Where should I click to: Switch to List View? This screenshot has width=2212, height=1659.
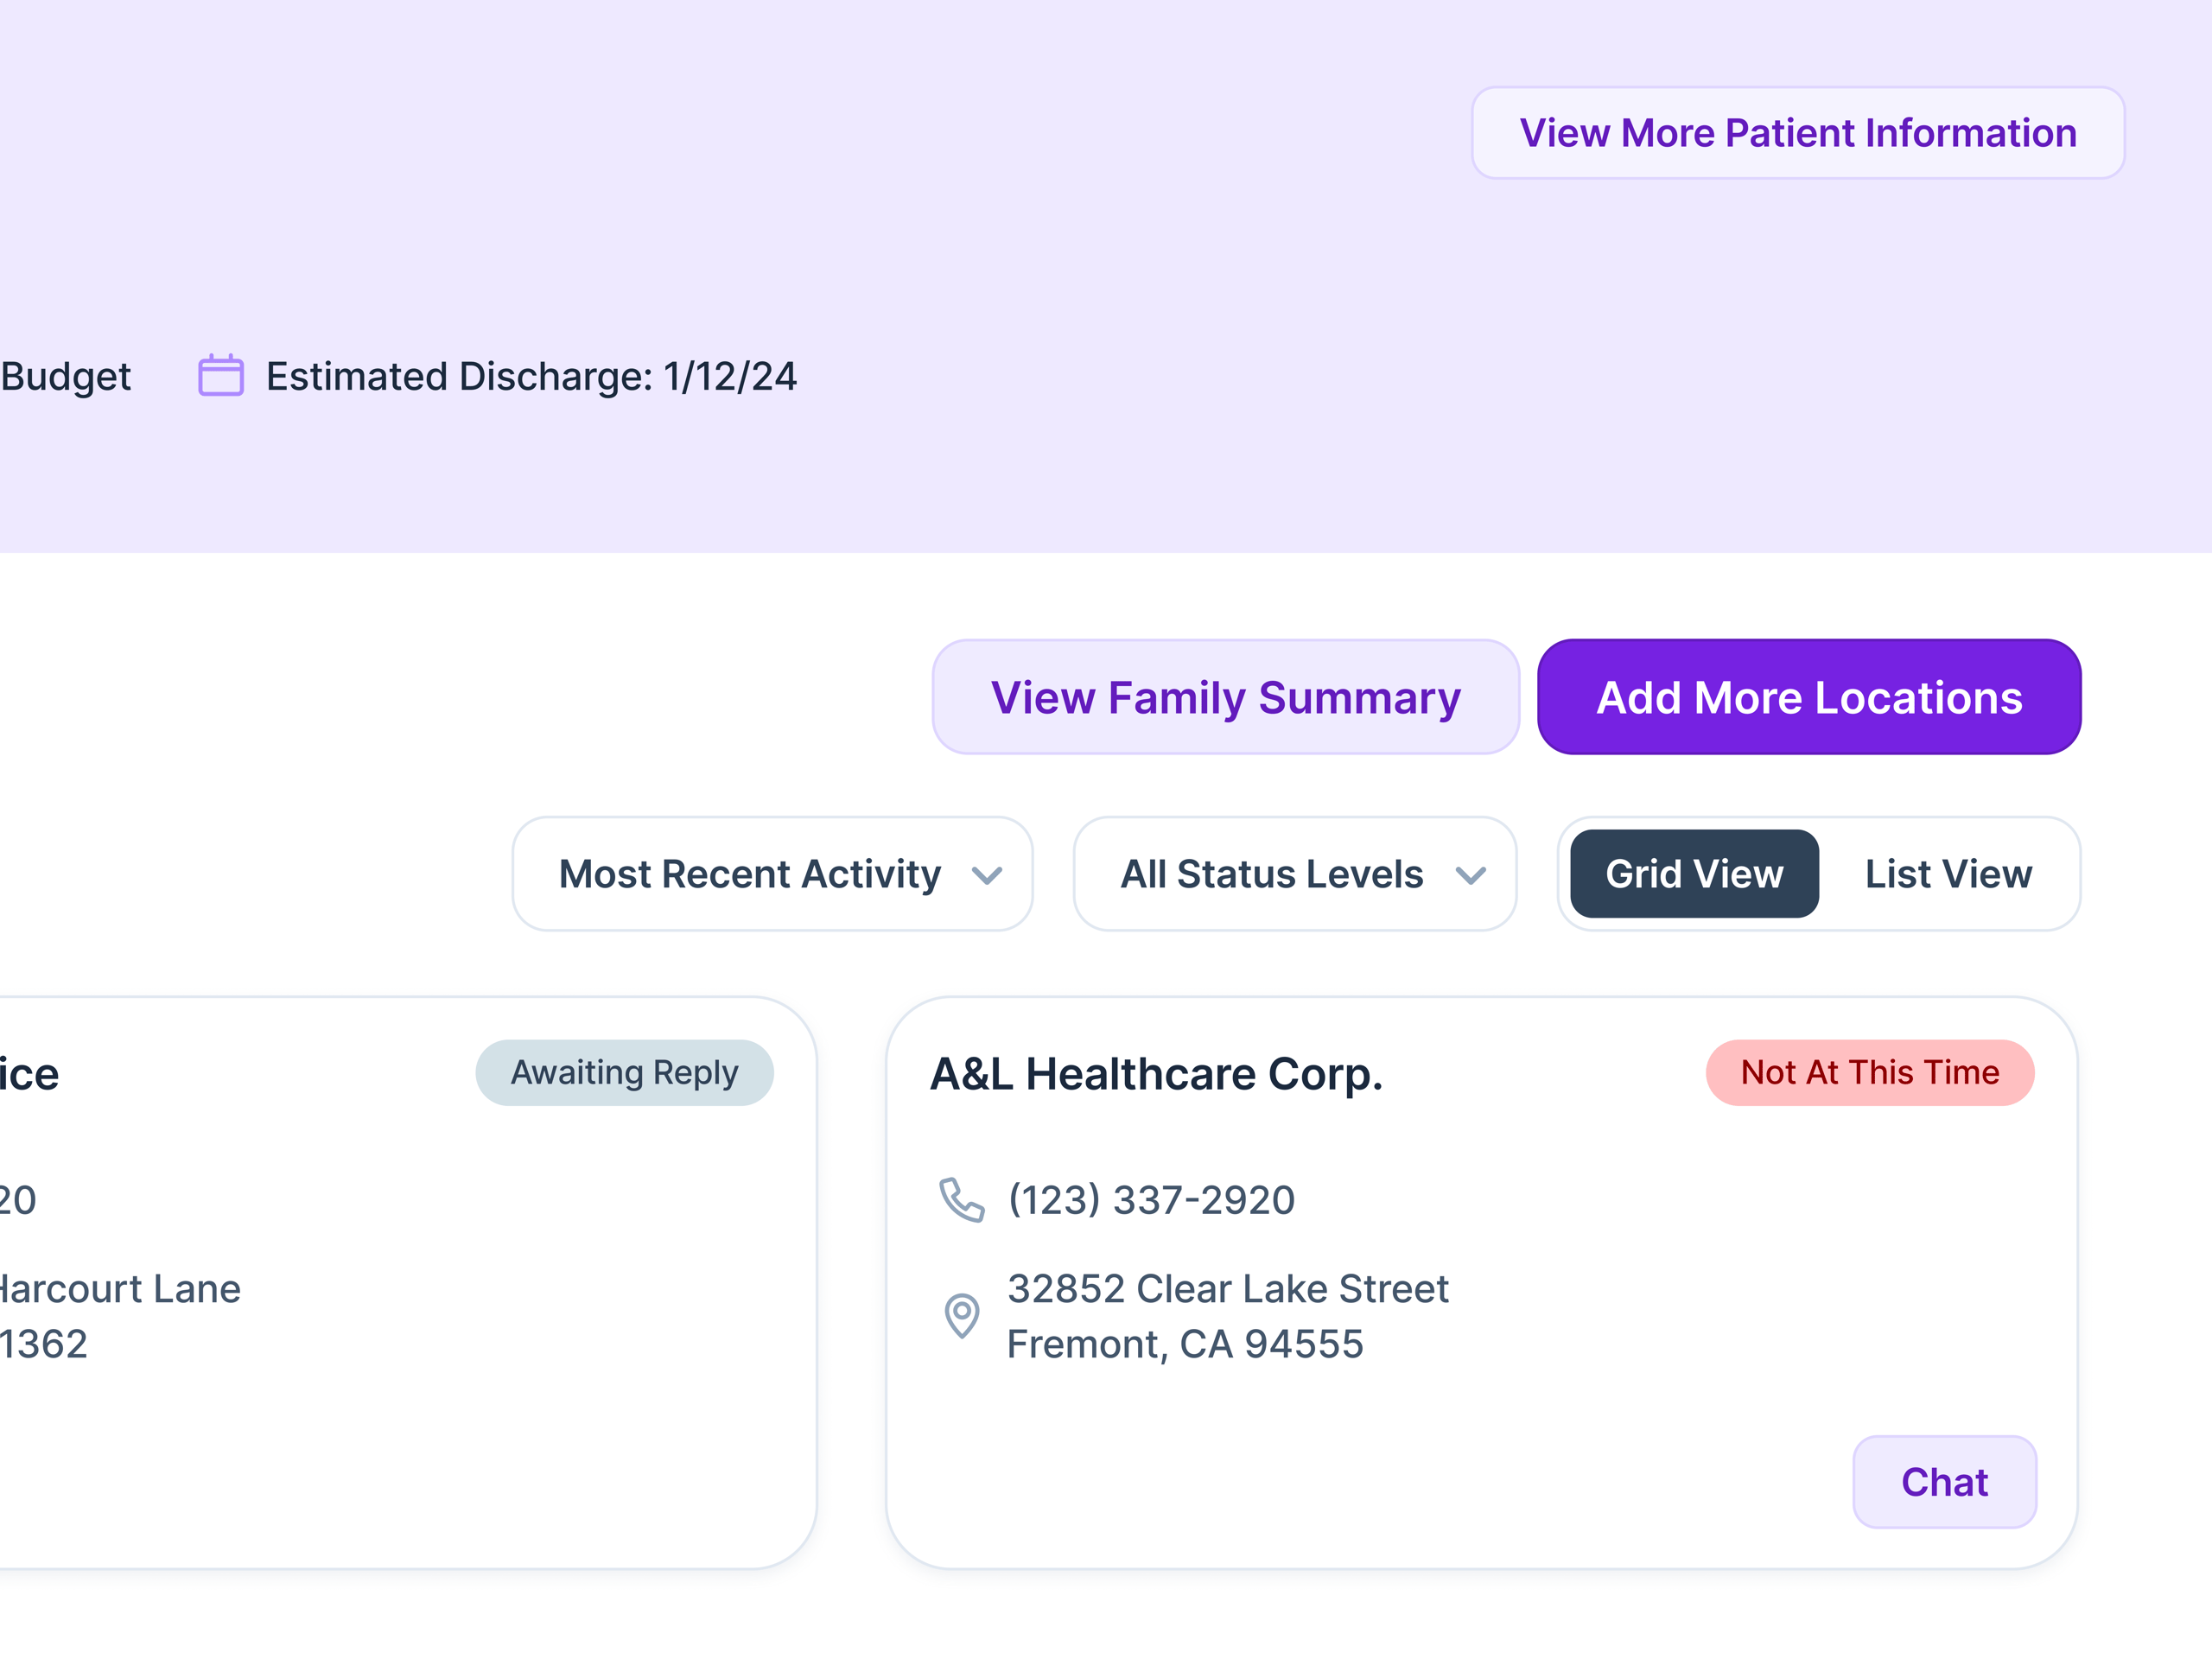pyautogui.click(x=1949, y=874)
